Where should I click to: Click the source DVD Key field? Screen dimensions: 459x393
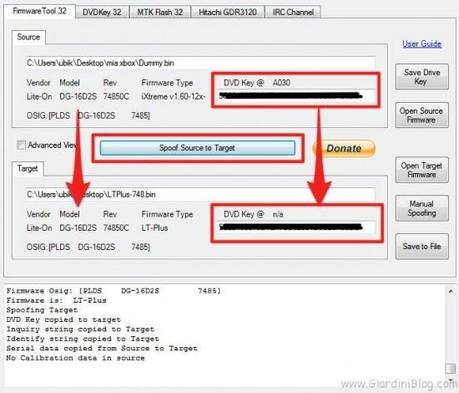click(296, 96)
